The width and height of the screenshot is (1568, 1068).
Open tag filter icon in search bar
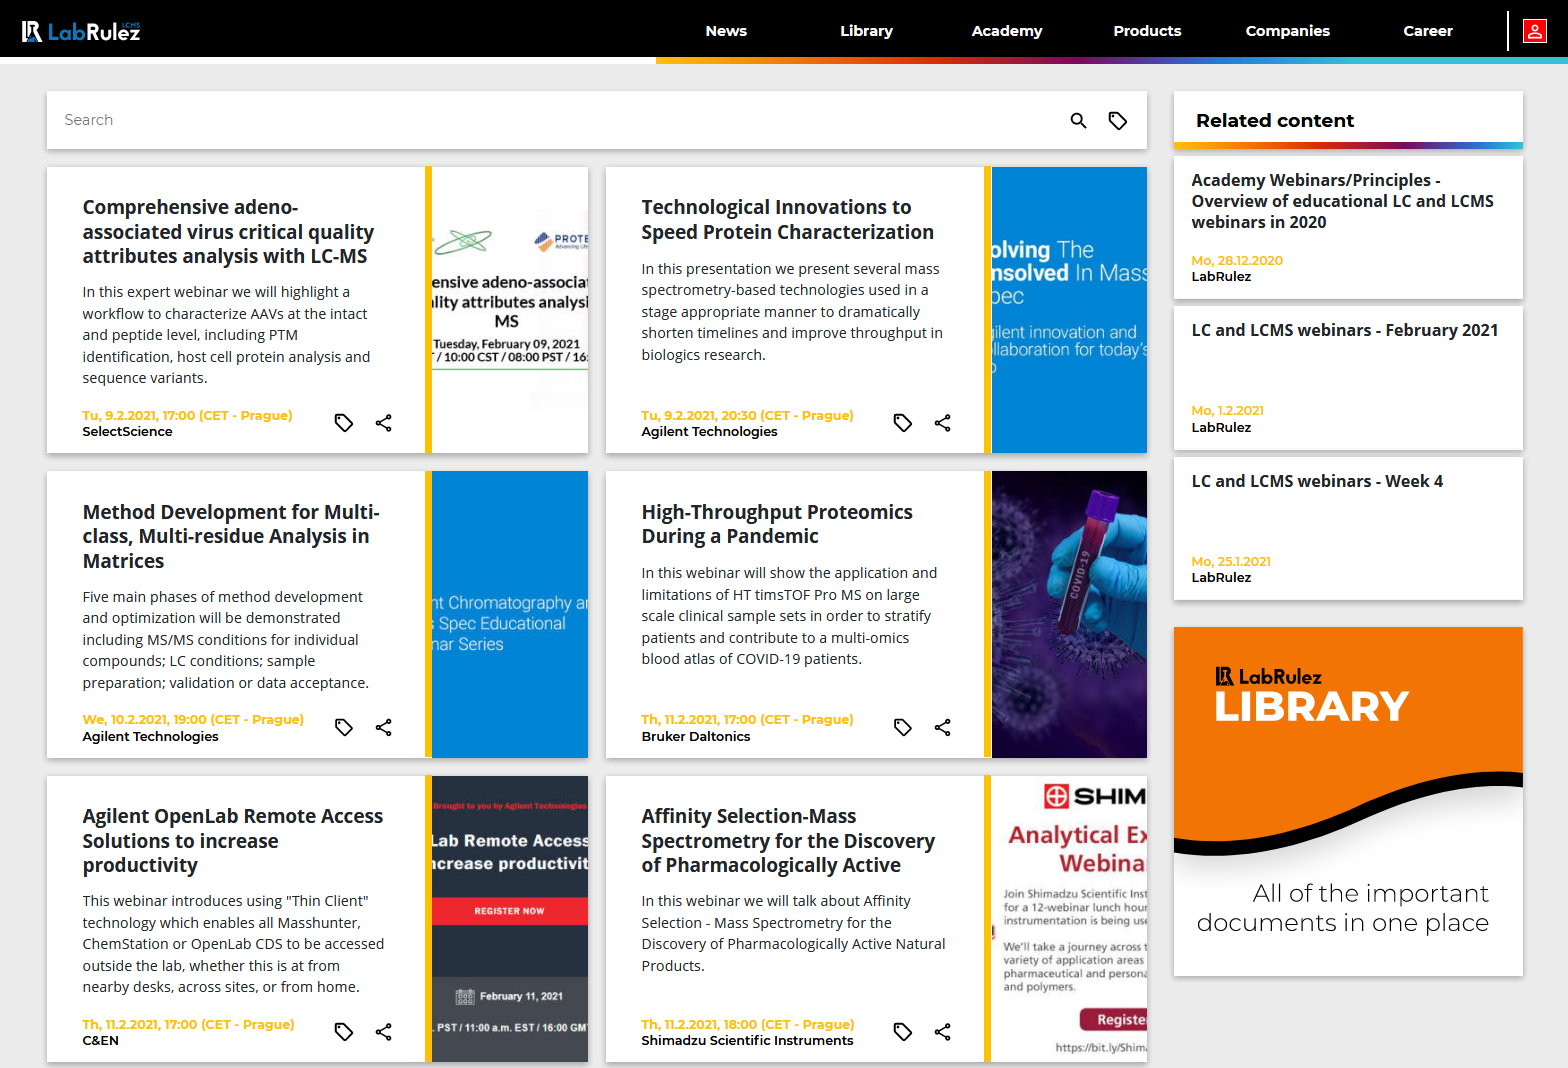point(1118,120)
